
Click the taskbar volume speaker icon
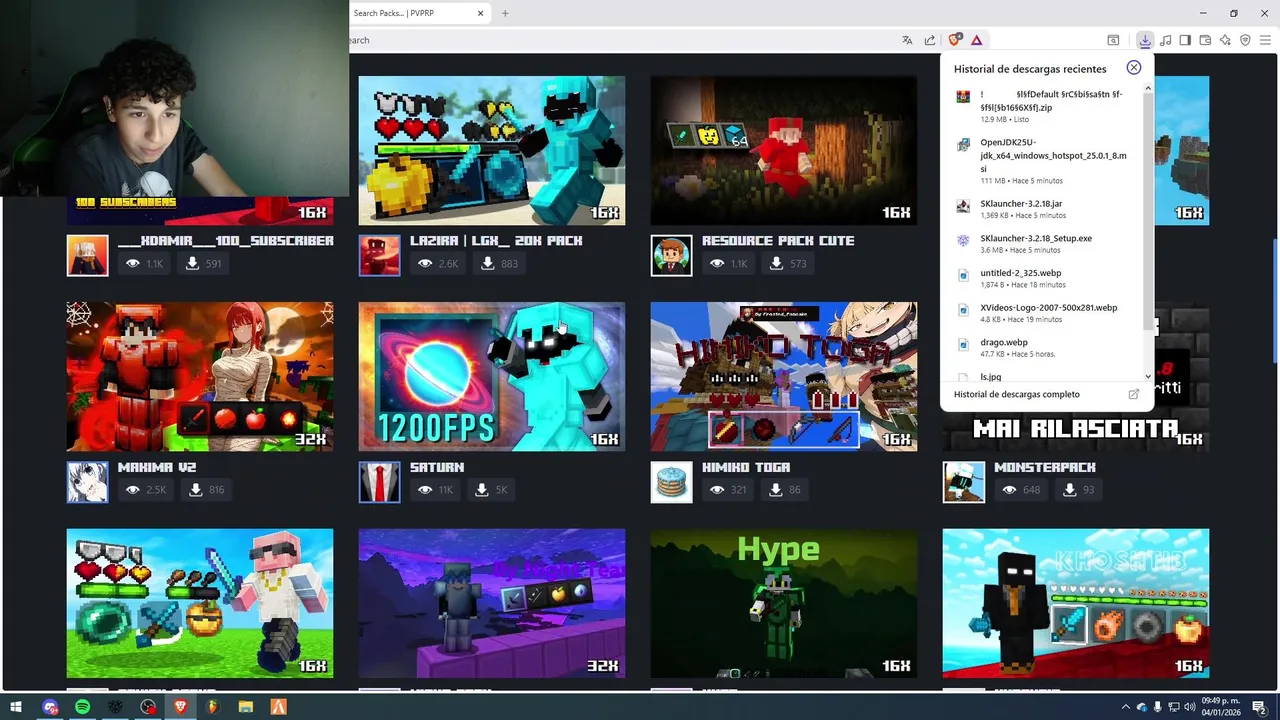[1189, 707]
